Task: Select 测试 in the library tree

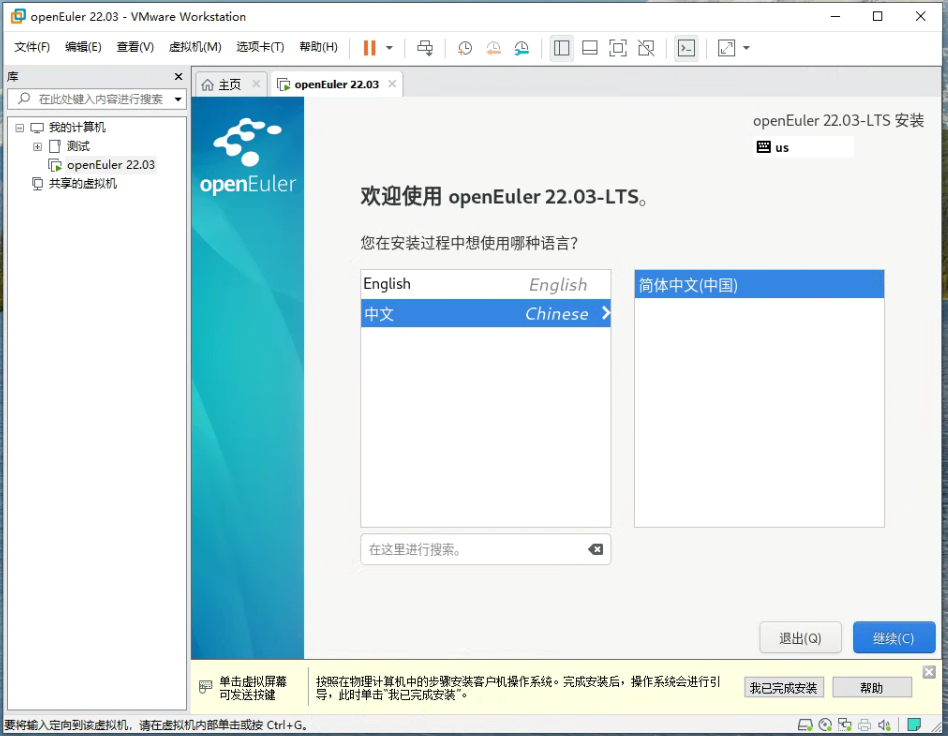Action: tap(78, 146)
